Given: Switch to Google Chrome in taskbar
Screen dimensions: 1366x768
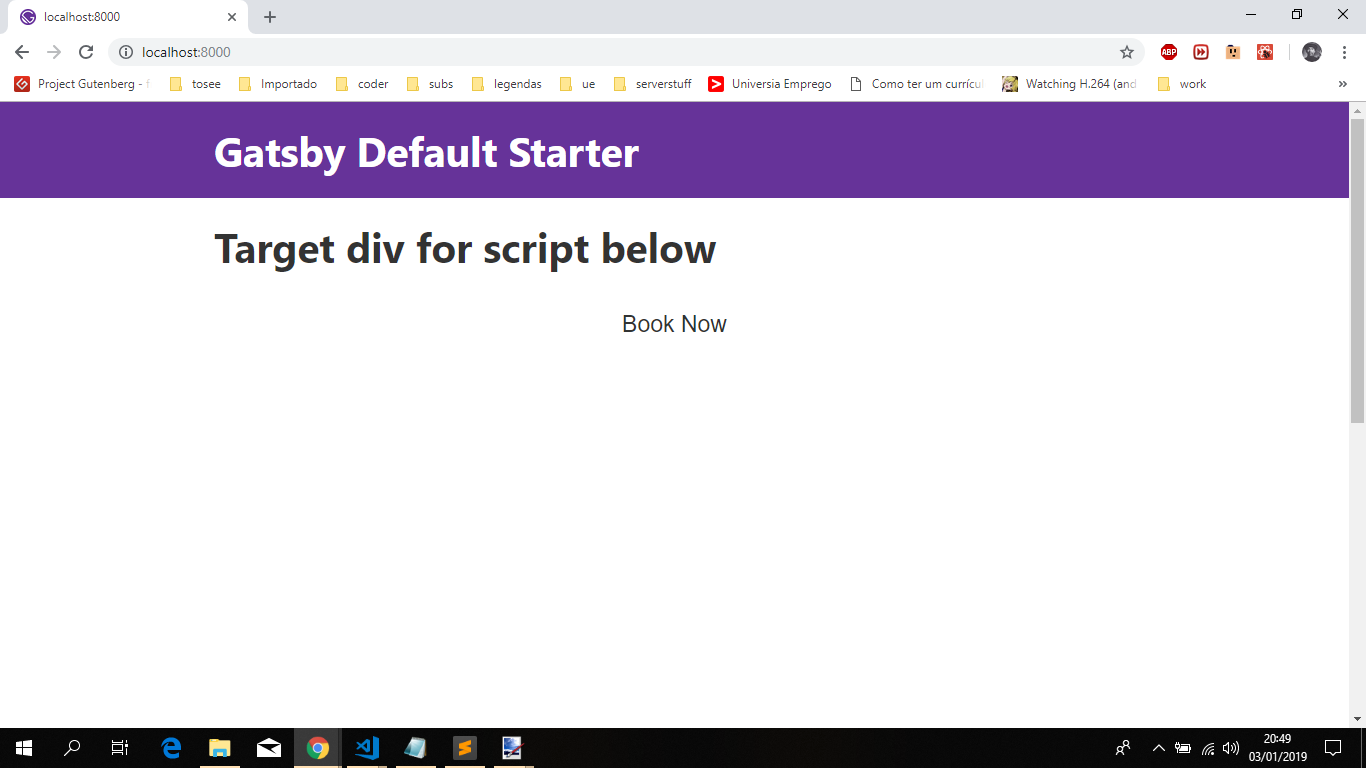Looking at the screenshot, I should pyautogui.click(x=318, y=748).
